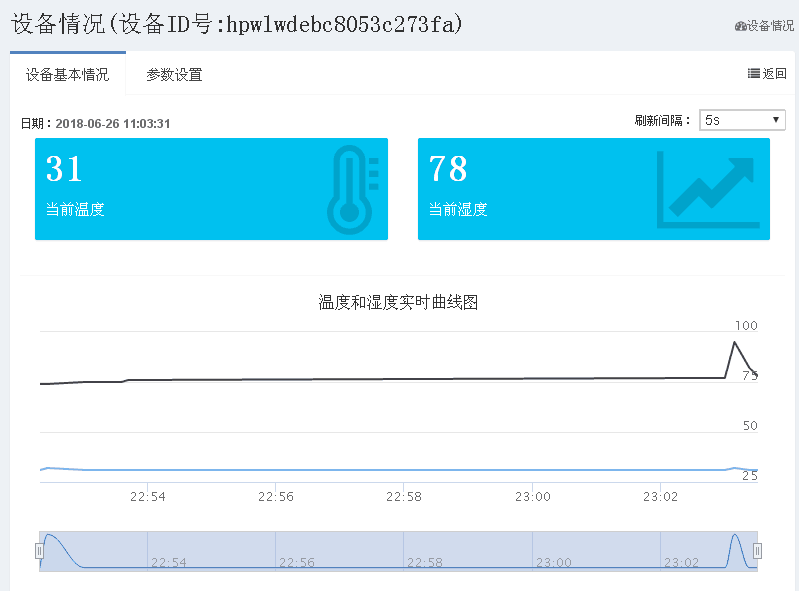Image resolution: width=799 pixels, height=591 pixels.
Task: Select the 设备基本情况 tab
Action: coord(68,74)
